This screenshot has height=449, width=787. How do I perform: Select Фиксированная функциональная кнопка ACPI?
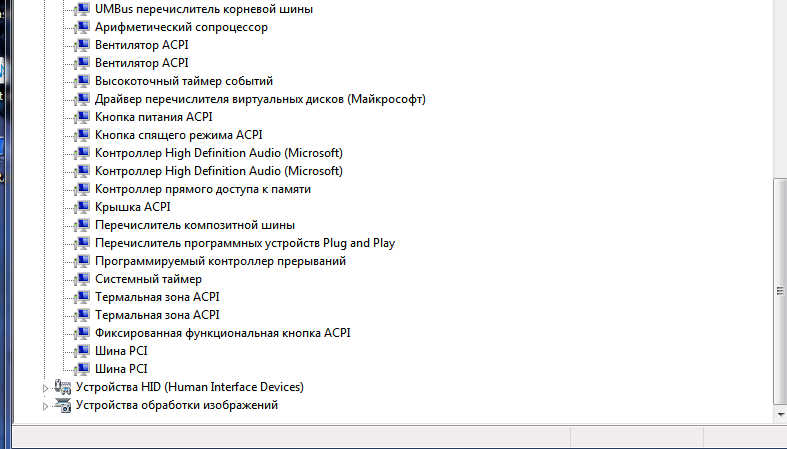point(222,333)
